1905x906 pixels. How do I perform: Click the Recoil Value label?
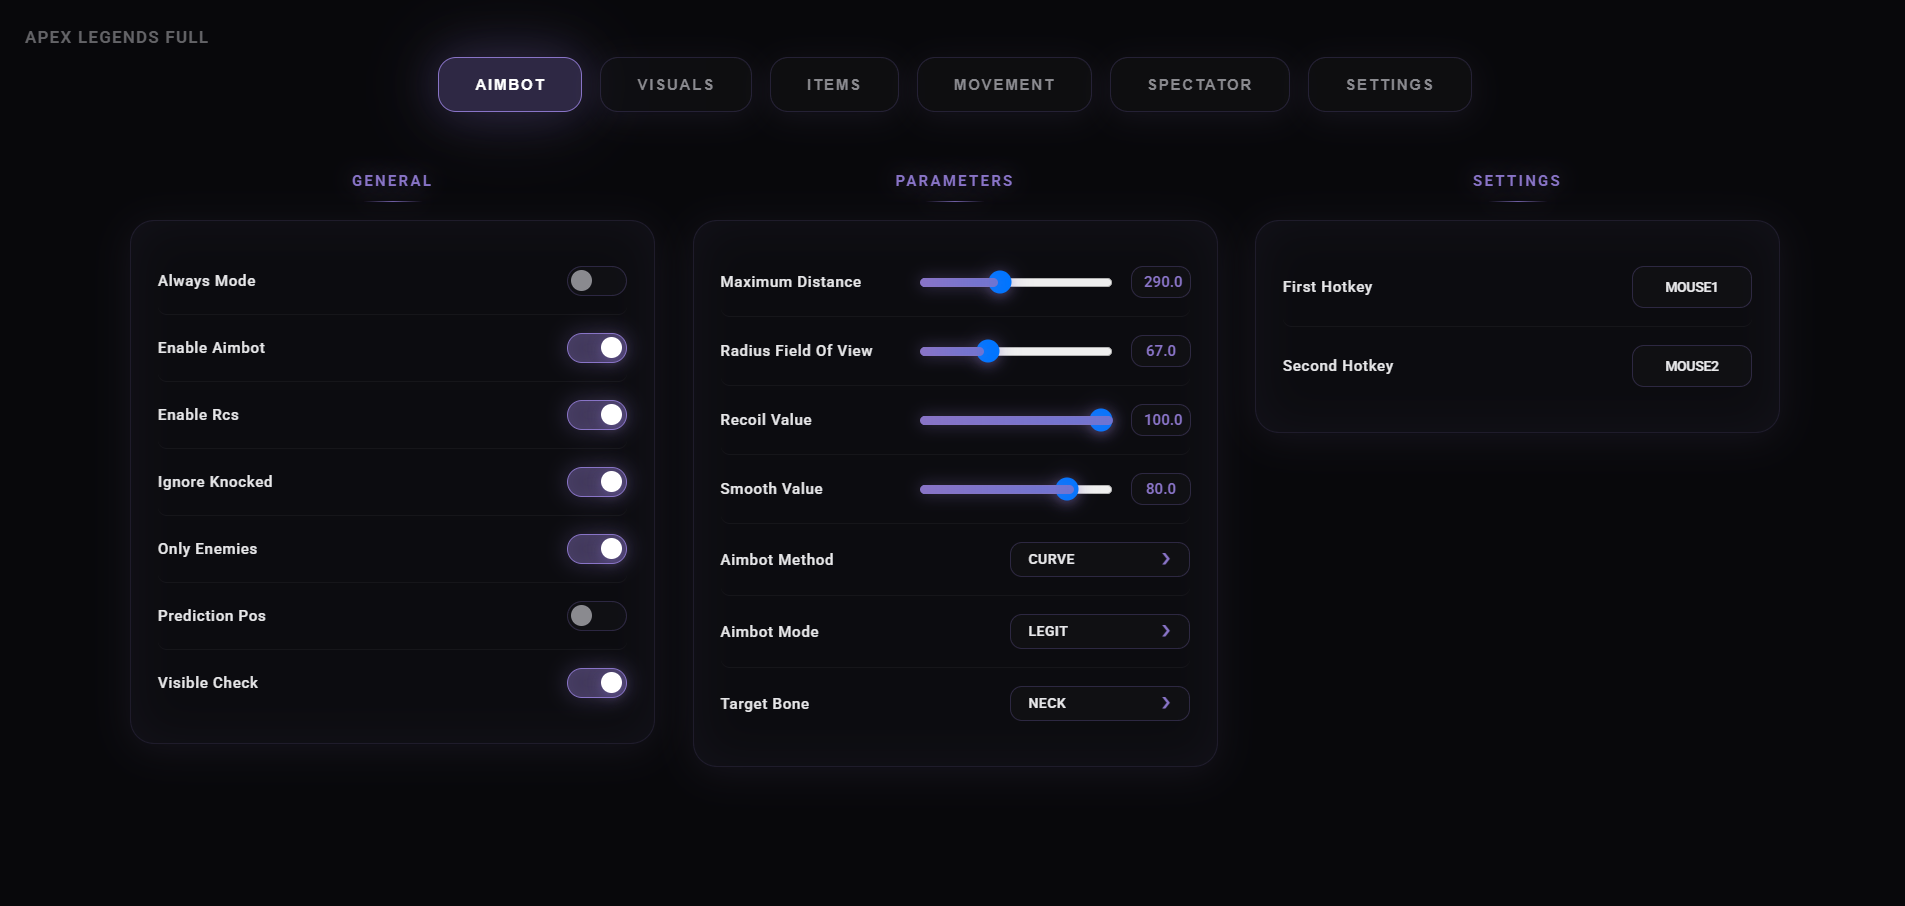[766, 420]
